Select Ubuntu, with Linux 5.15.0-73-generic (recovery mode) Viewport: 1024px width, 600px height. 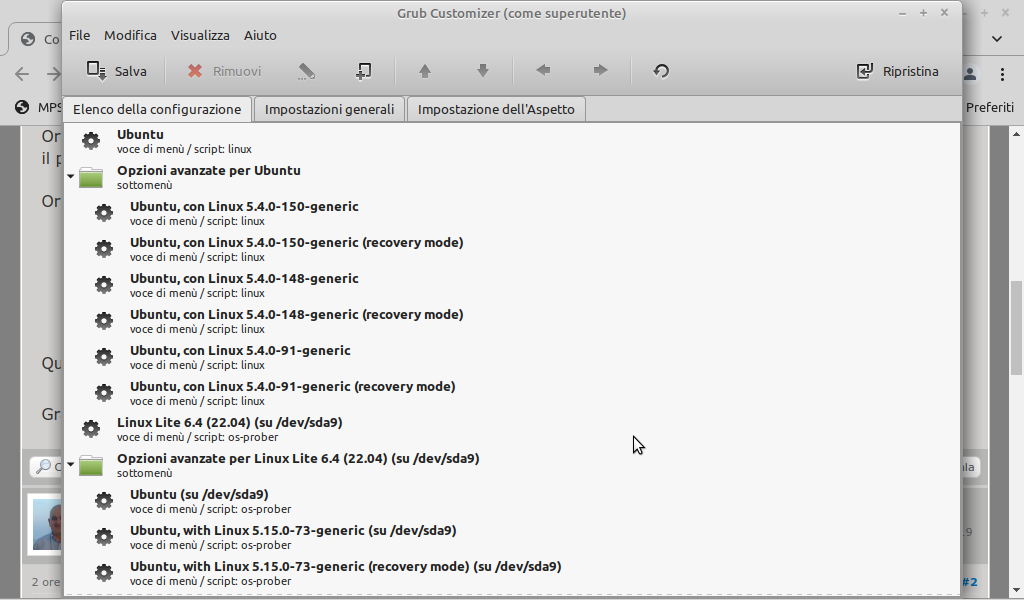tap(511, 573)
